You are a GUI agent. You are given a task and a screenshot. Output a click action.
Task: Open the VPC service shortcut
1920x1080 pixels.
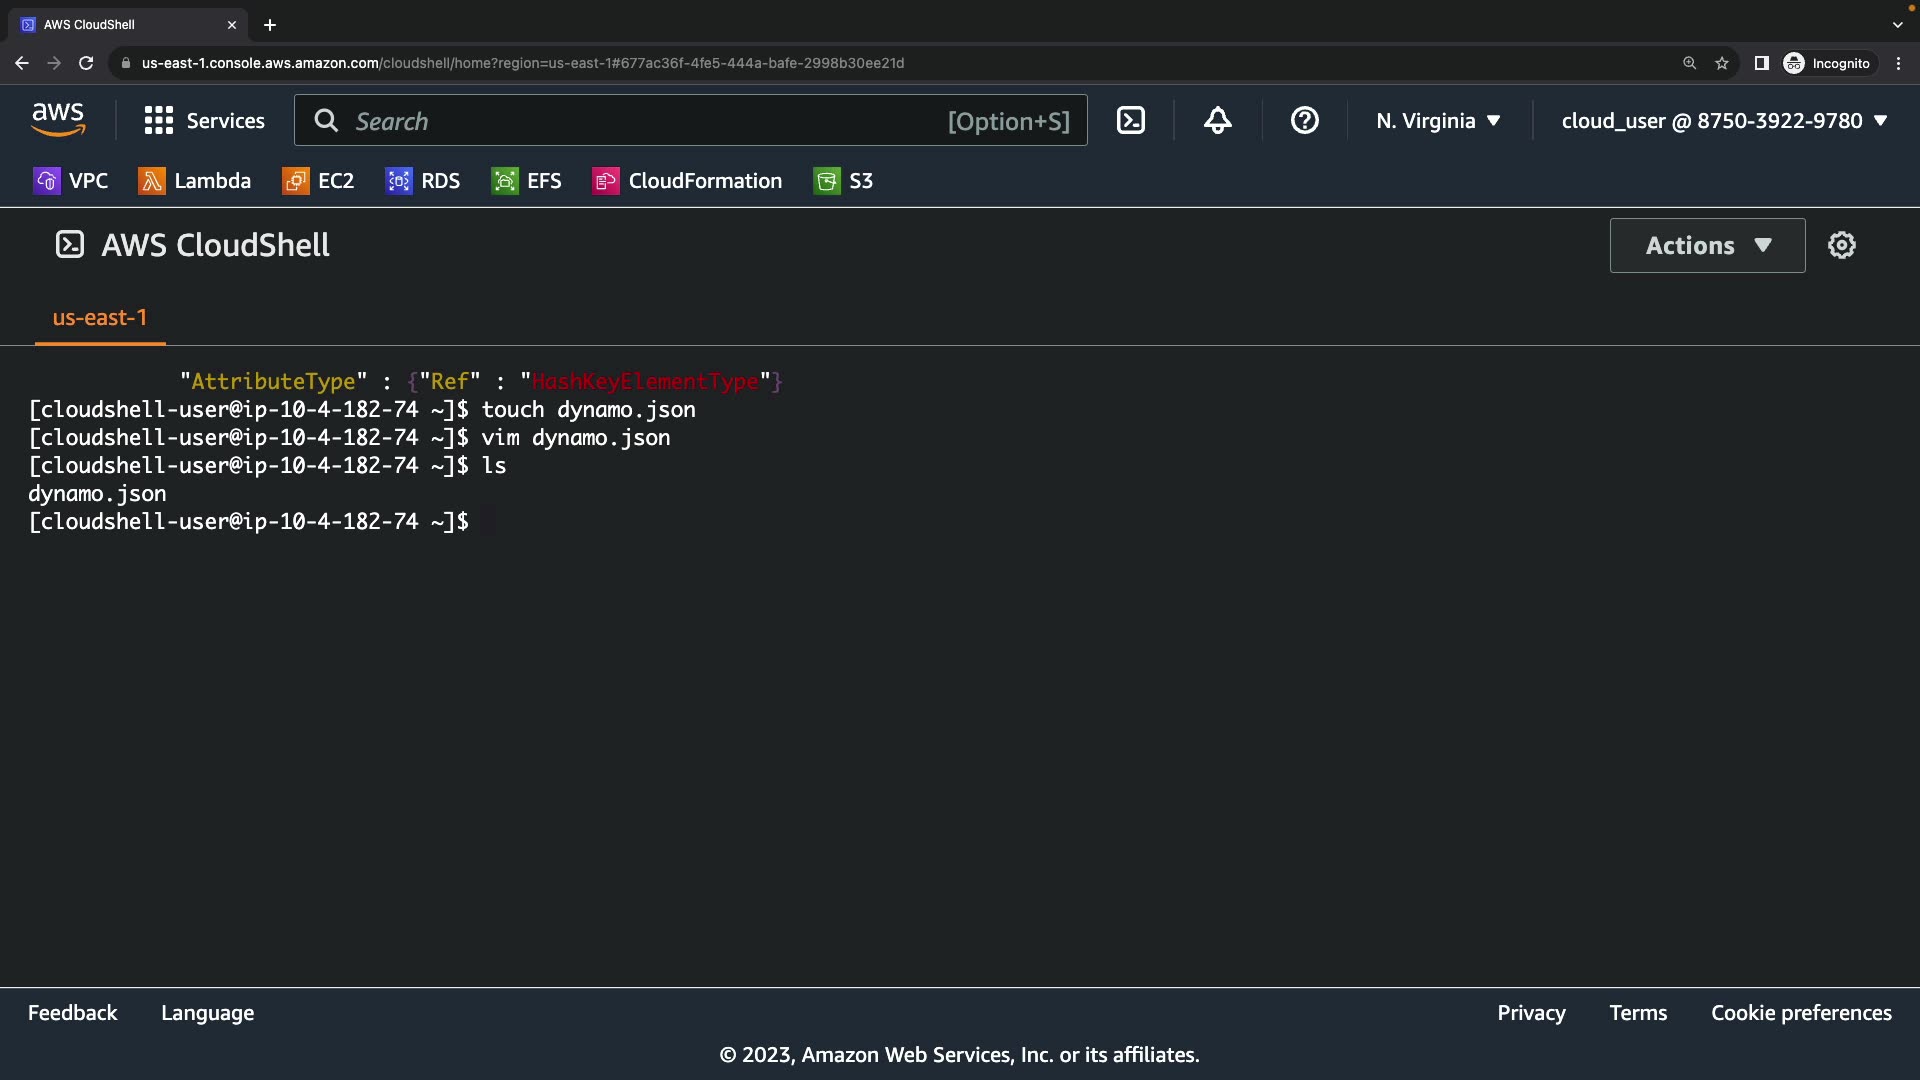[x=71, y=181]
